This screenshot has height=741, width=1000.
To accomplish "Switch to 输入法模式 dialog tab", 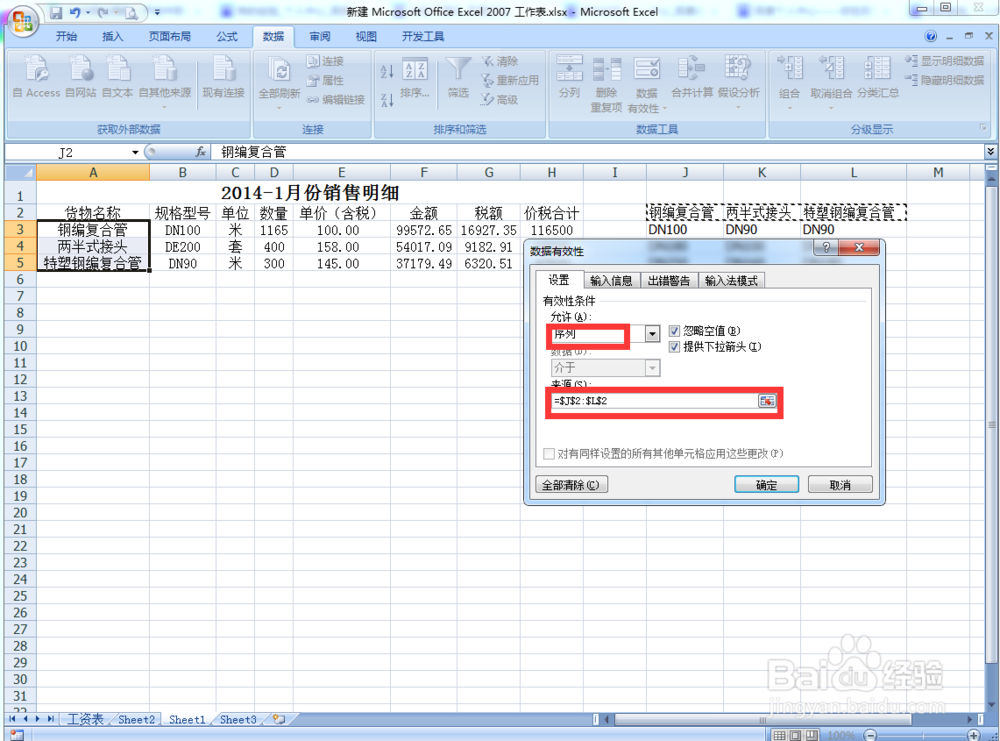I will click(x=731, y=281).
